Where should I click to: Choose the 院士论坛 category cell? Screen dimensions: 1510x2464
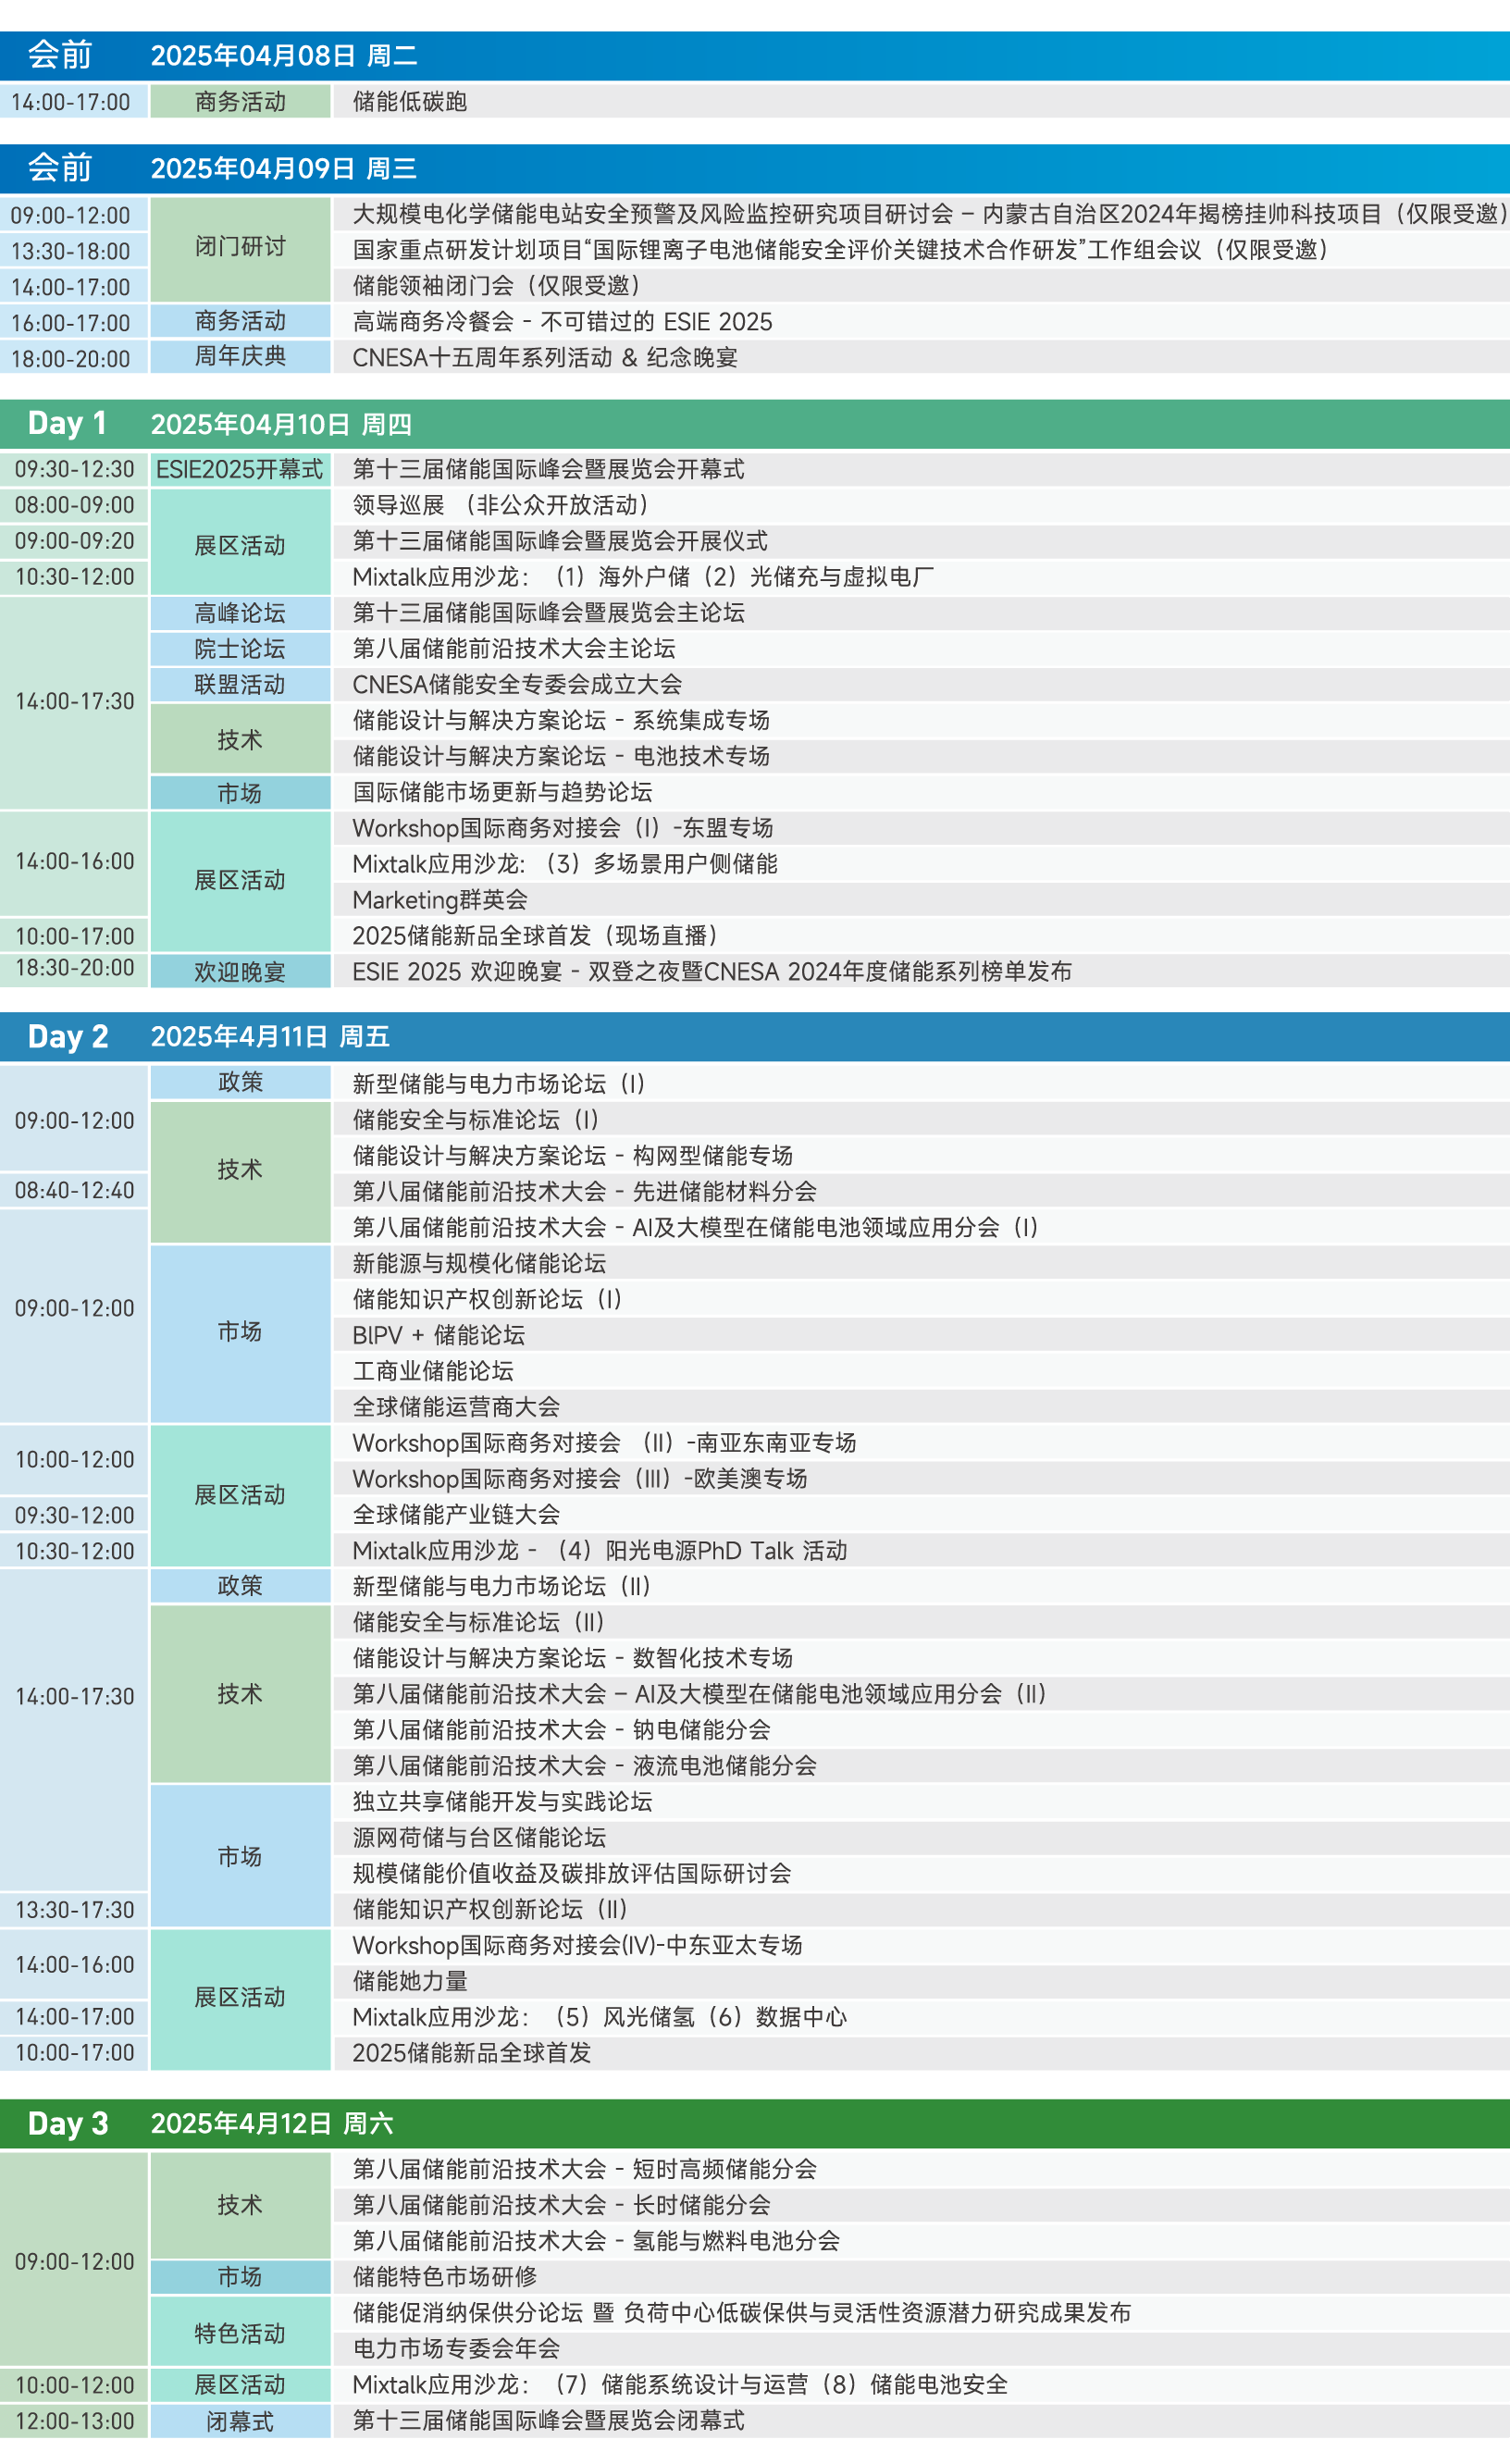(x=240, y=649)
